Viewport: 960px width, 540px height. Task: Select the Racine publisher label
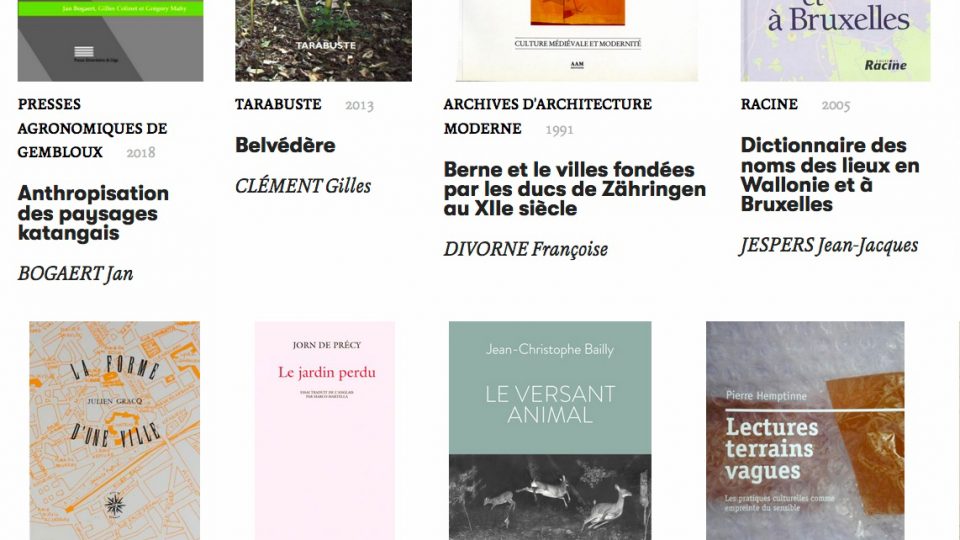(x=769, y=104)
